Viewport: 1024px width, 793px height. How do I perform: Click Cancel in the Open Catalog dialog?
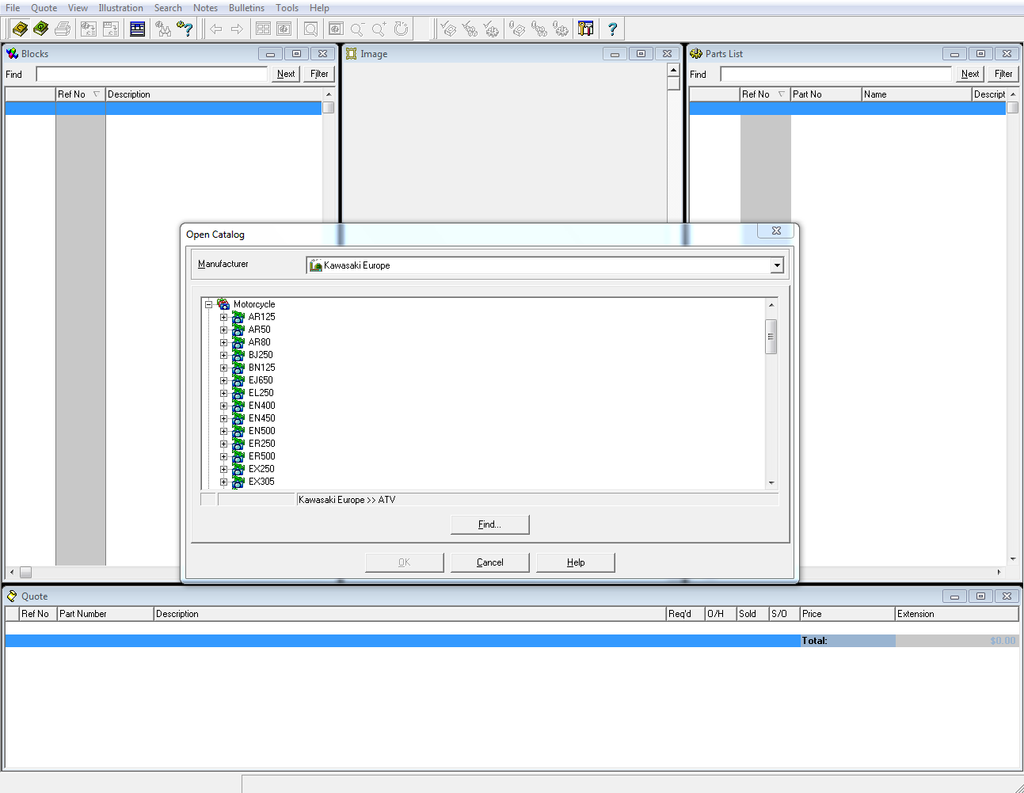[x=490, y=562]
